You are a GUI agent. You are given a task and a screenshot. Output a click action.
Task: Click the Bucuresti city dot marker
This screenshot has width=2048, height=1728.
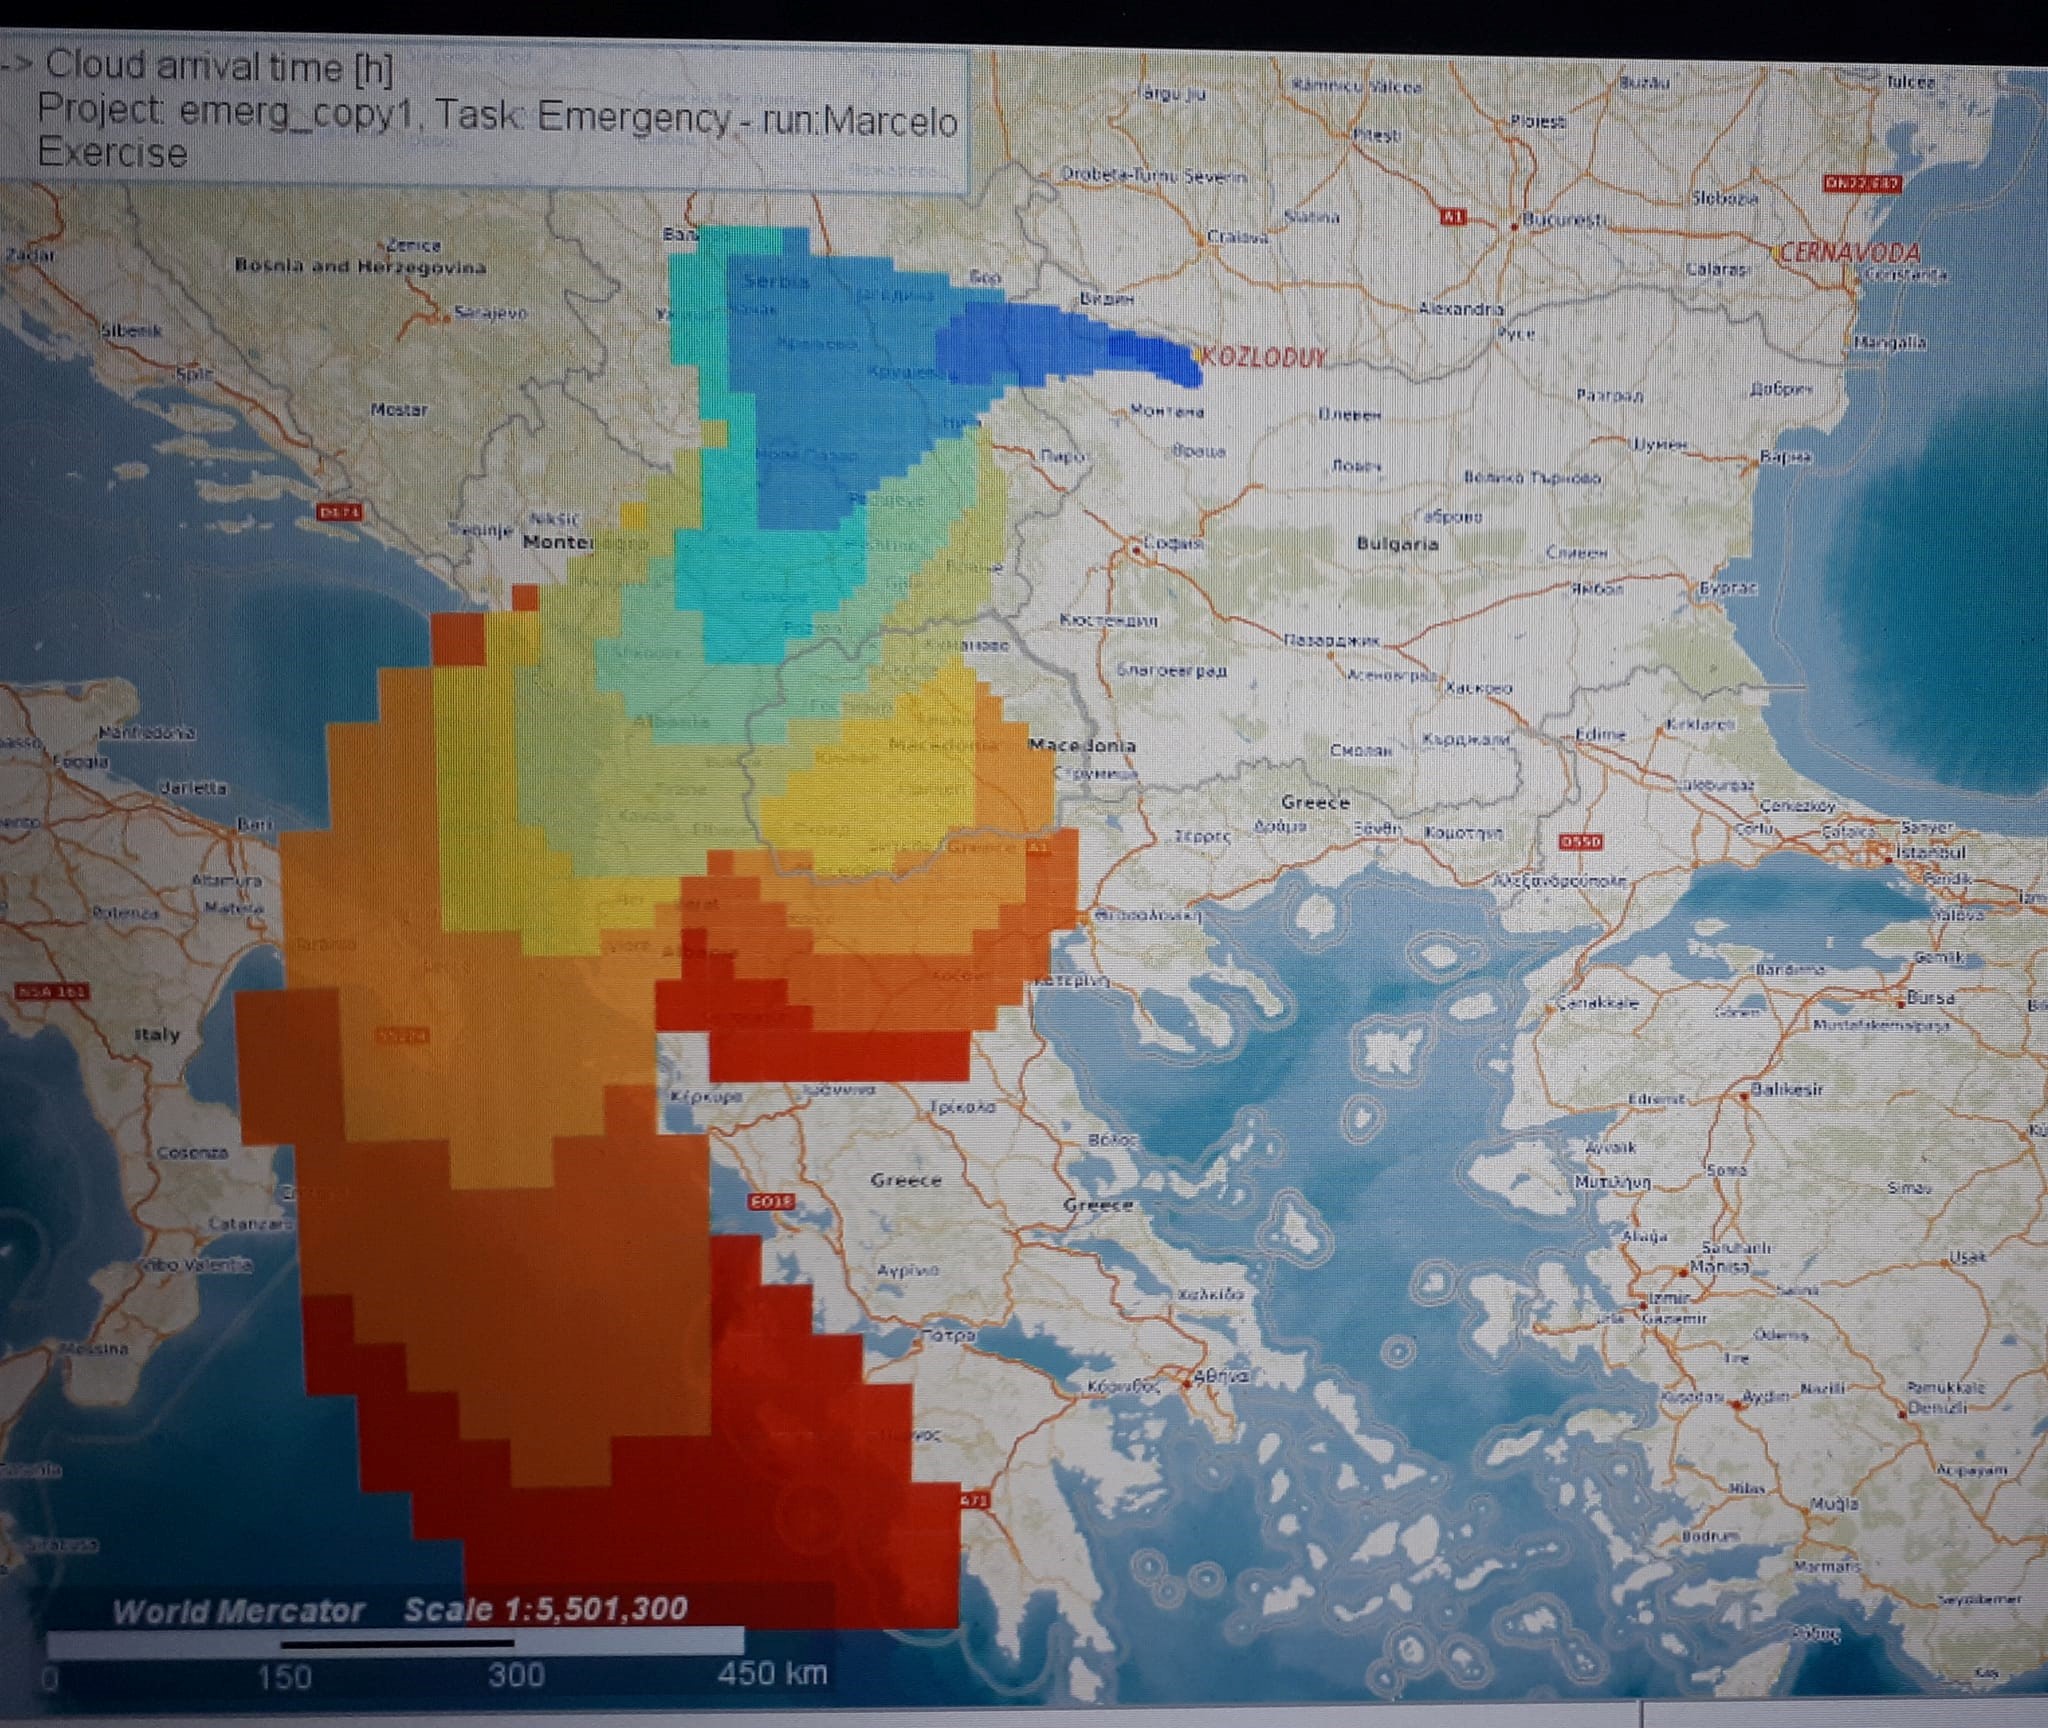point(1515,226)
